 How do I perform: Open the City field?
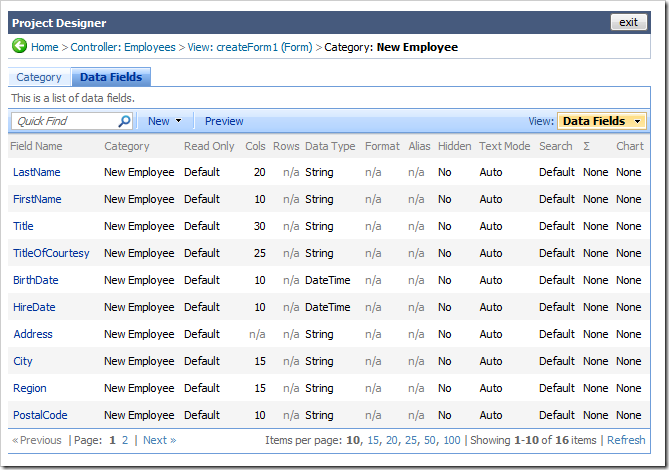click(x=23, y=361)
